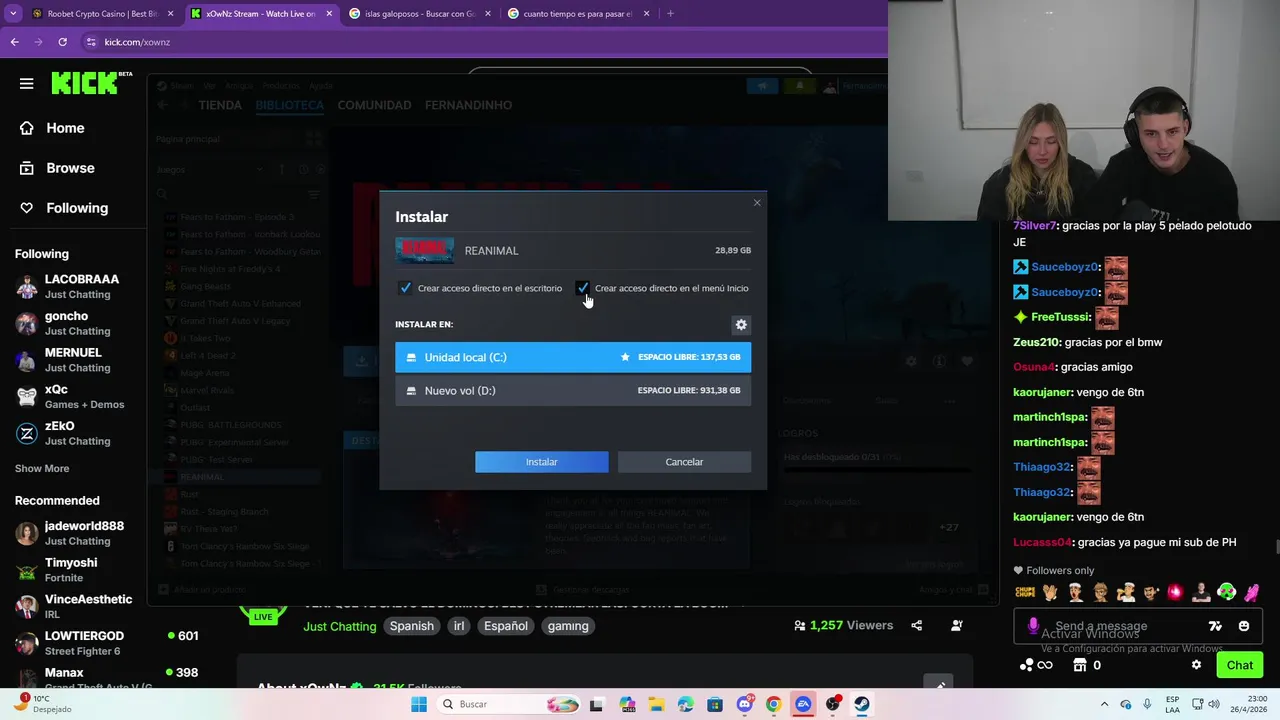Toggle the Kick sidebar hamburger menu

(x=27, y=84)
